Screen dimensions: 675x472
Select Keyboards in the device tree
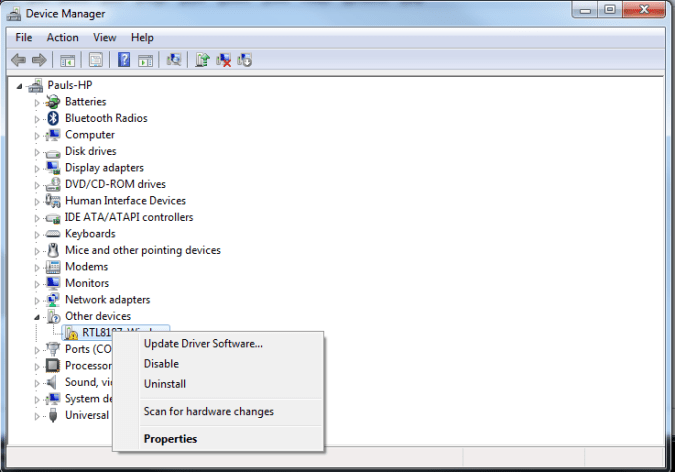coord(90,234)
